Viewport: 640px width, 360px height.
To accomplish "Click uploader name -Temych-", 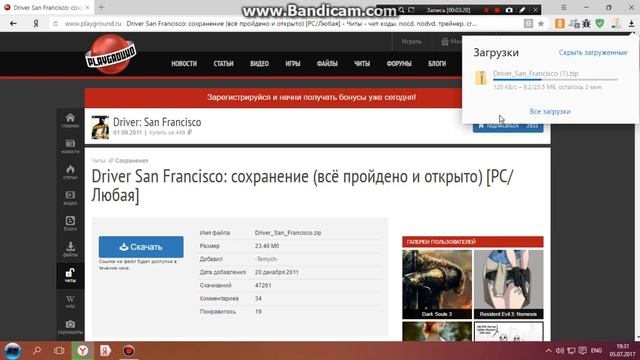I will (267, 259).
